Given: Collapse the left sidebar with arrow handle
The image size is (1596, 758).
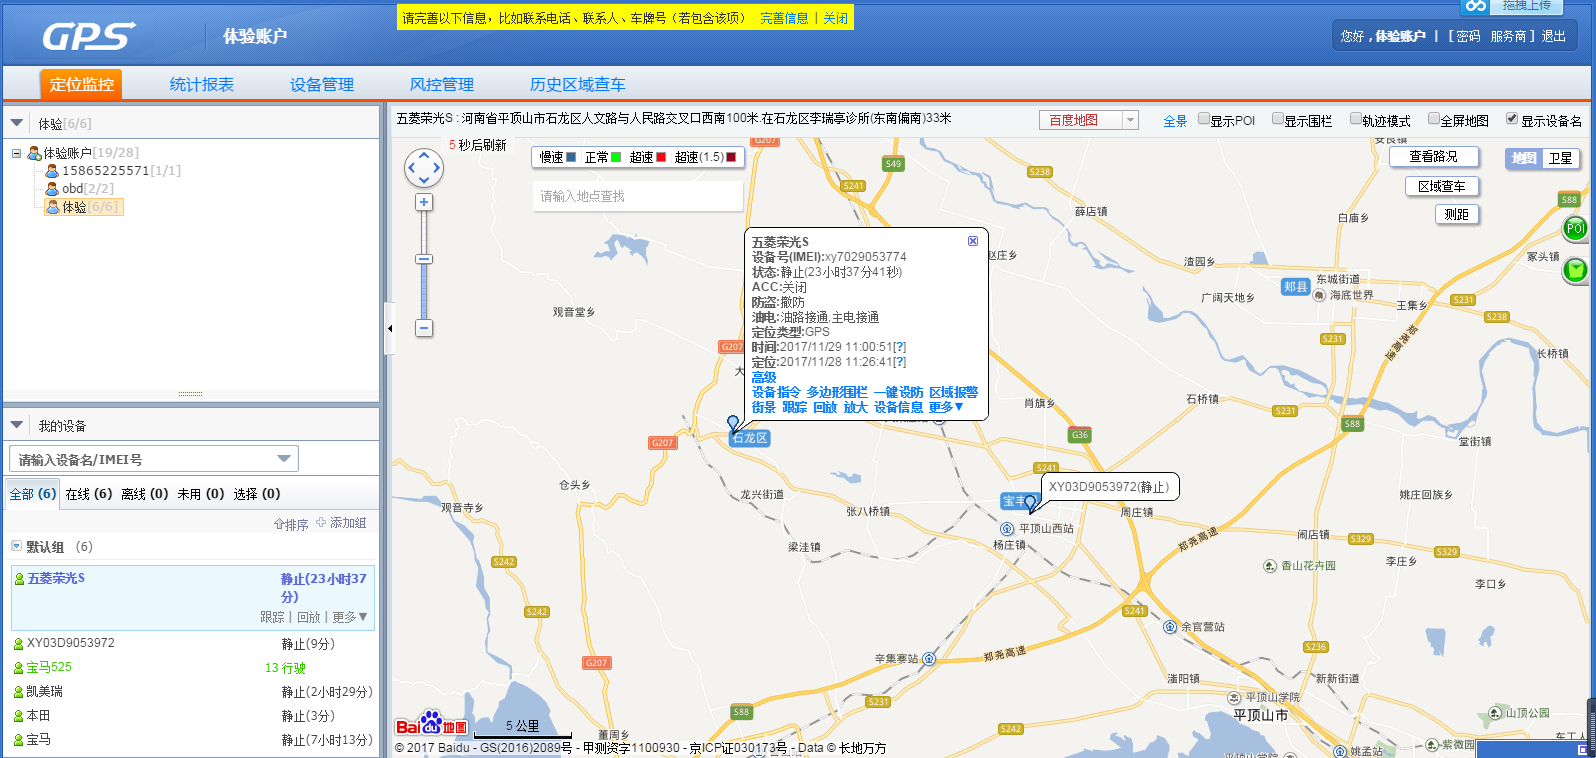Looking at the screenshot, I should tap(389, 327).
